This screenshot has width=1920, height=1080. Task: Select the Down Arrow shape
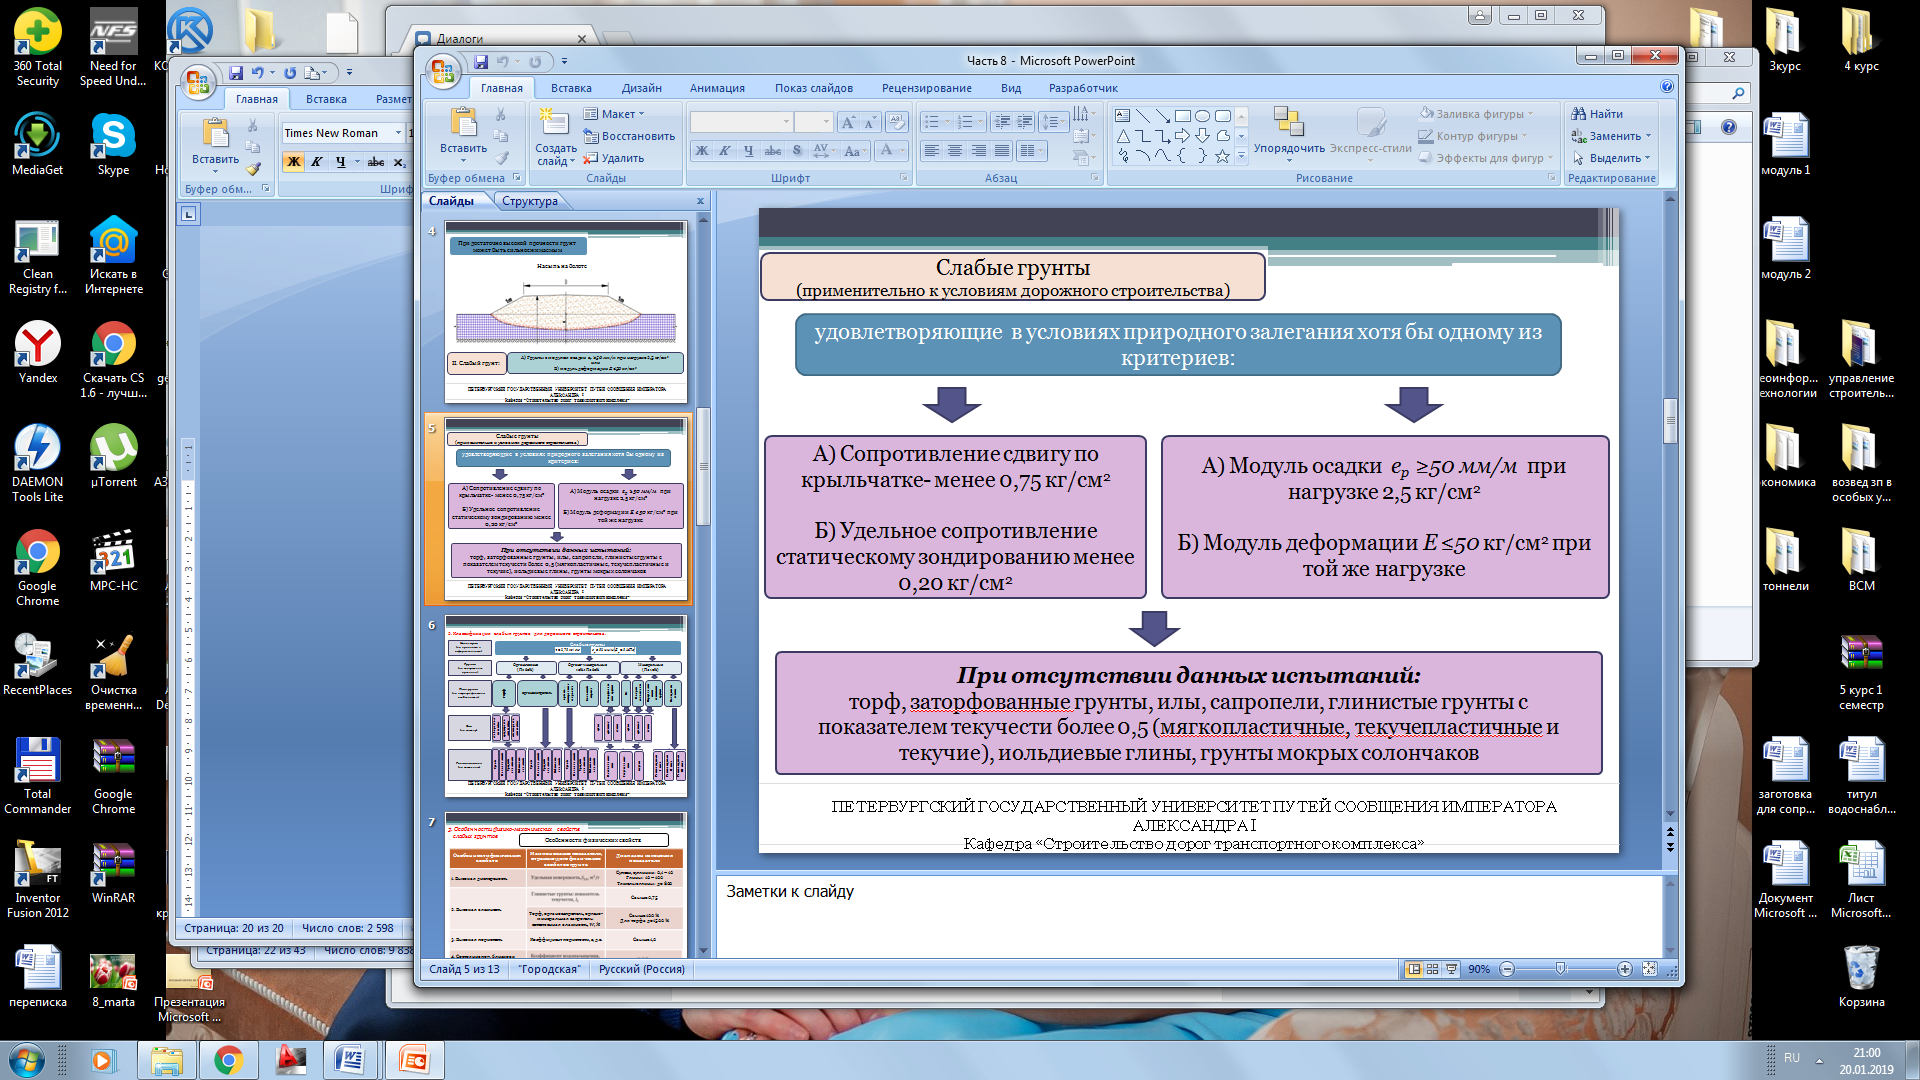coord(1203,136)
